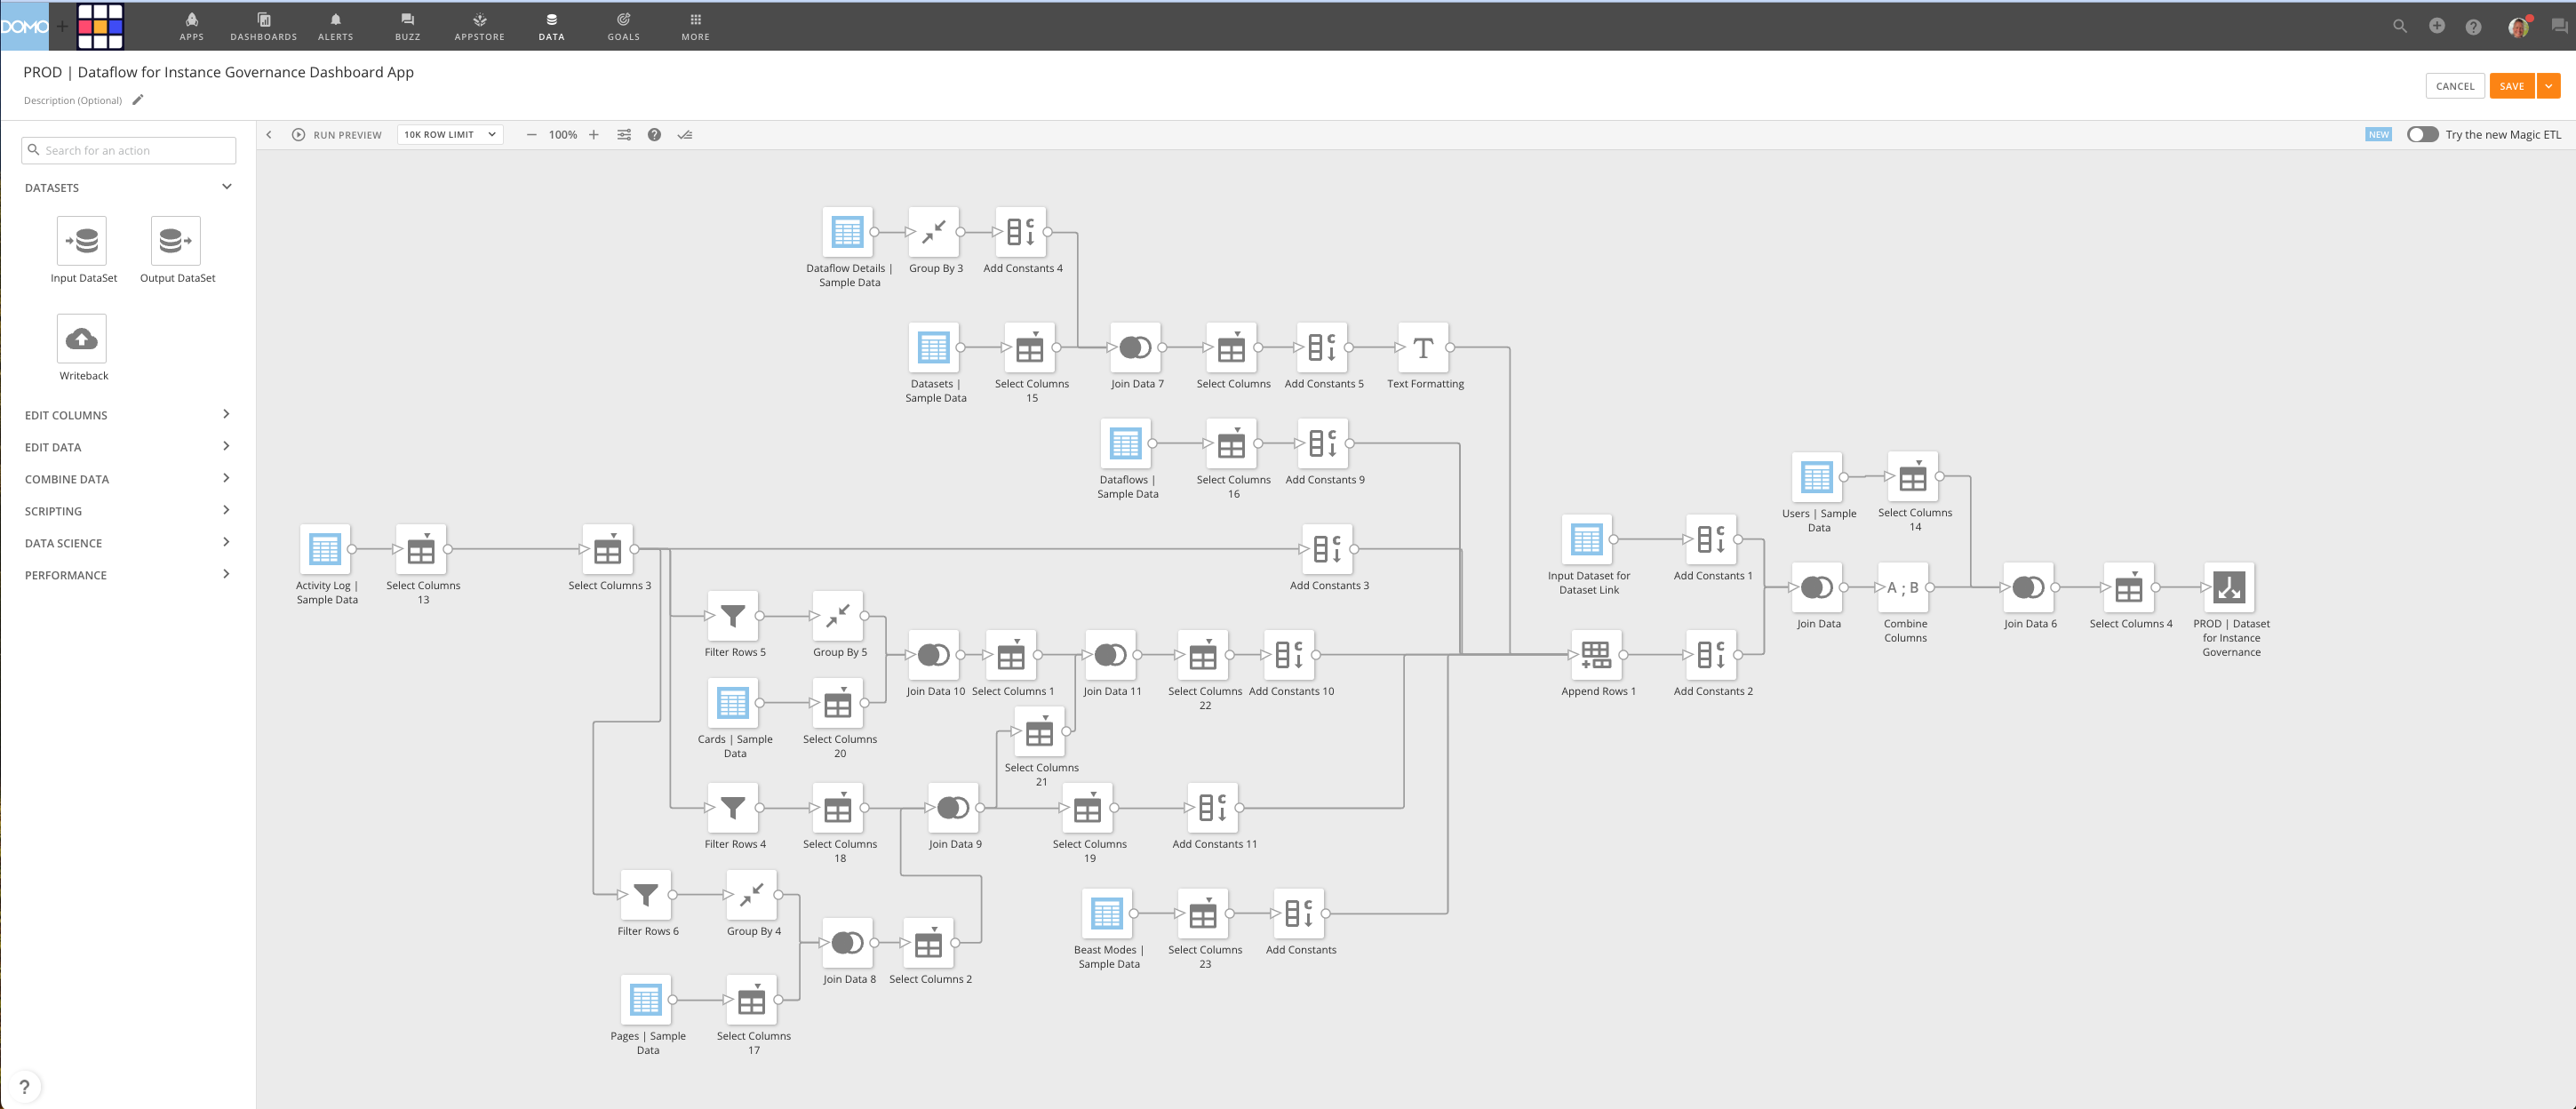Click the Search for an action field

[x=128, y=151]
